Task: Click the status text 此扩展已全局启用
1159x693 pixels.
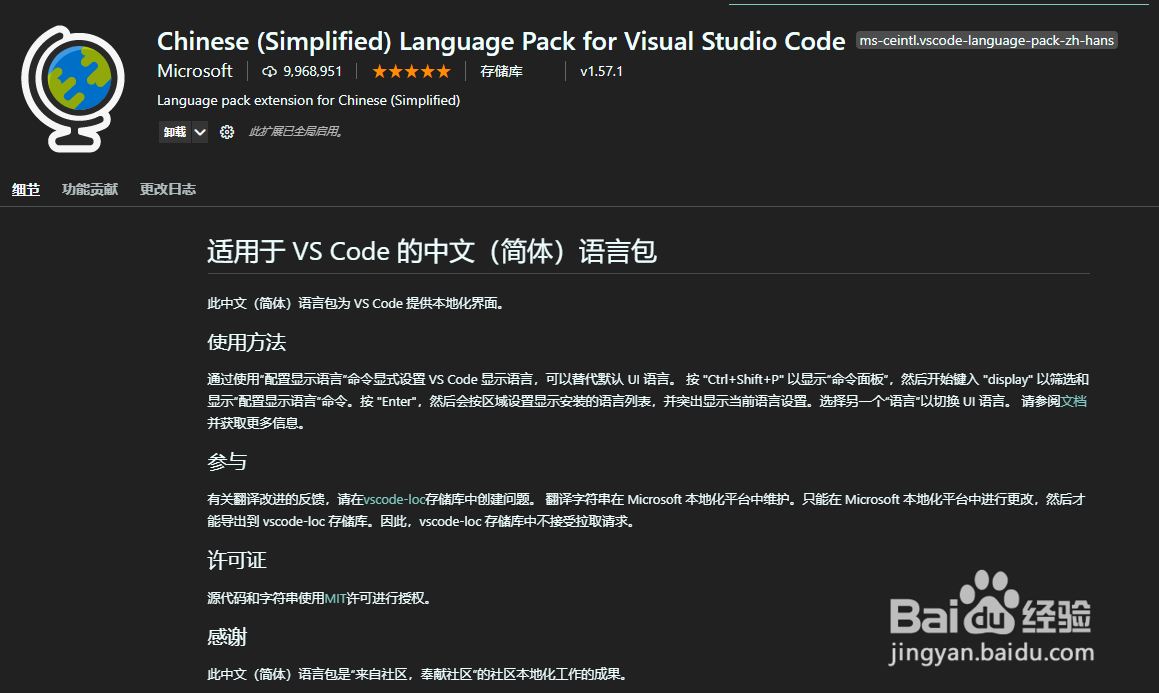Action: [x=296, y=132]
